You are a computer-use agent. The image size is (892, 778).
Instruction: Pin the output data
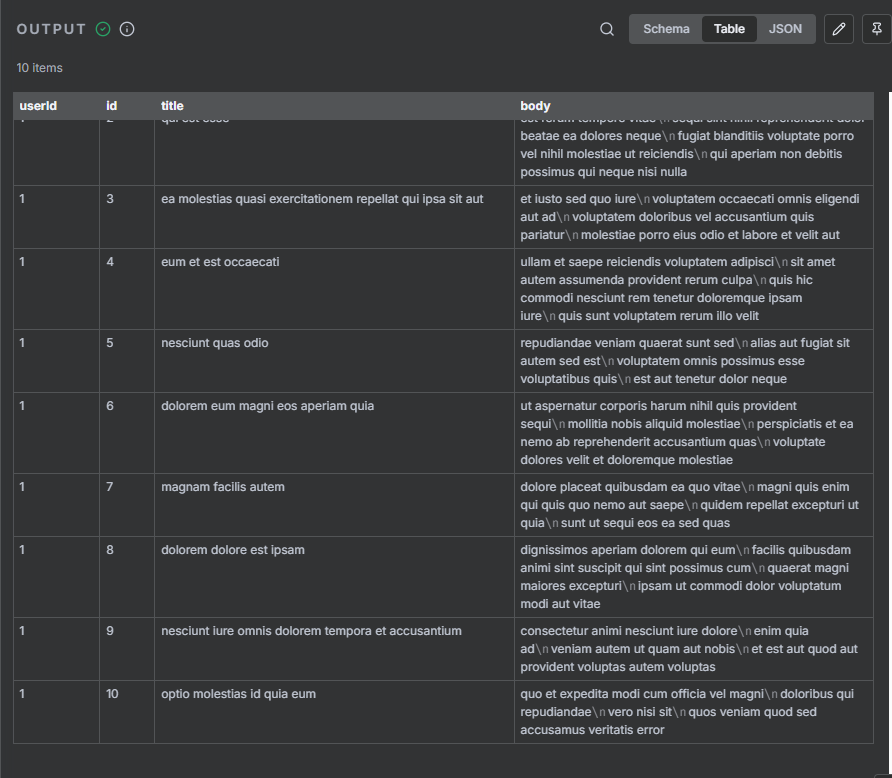tap(876, 29)
